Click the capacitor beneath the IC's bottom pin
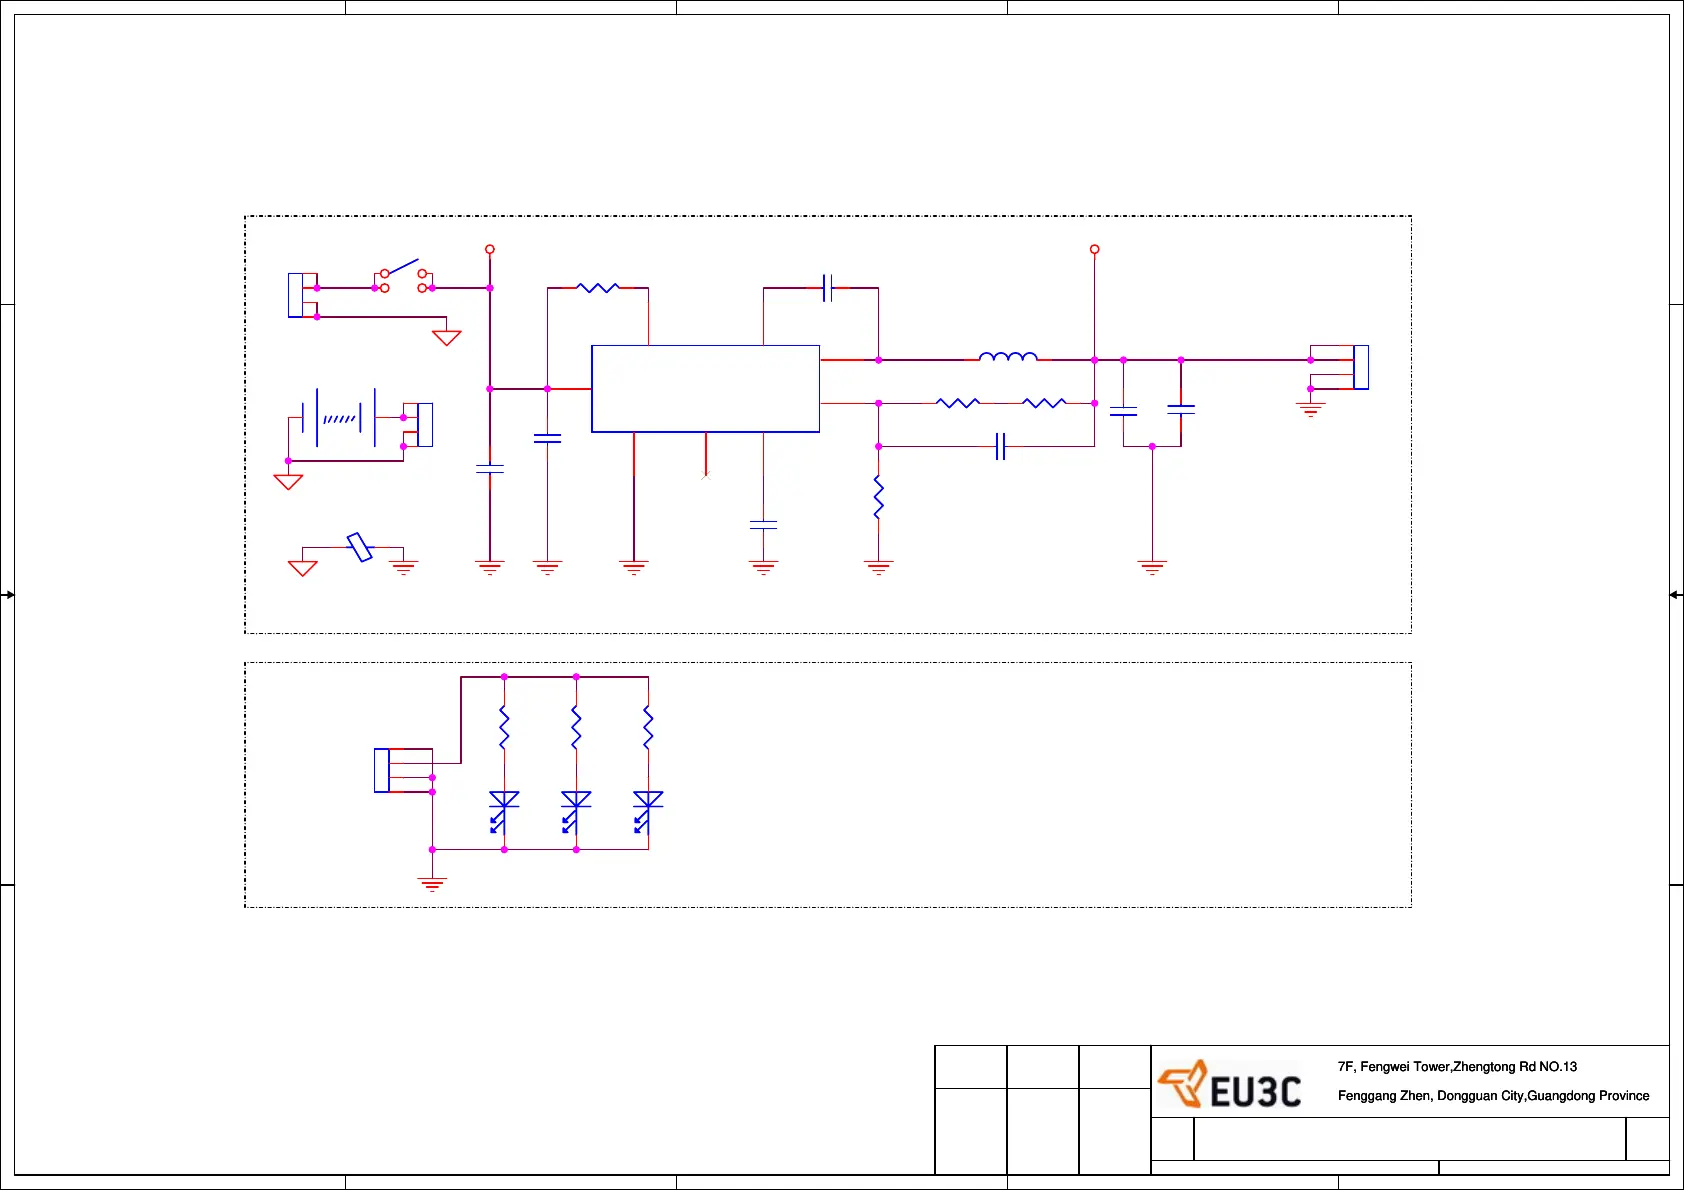This screenshot has width=1684, height=1190. [x=763, y=525]
